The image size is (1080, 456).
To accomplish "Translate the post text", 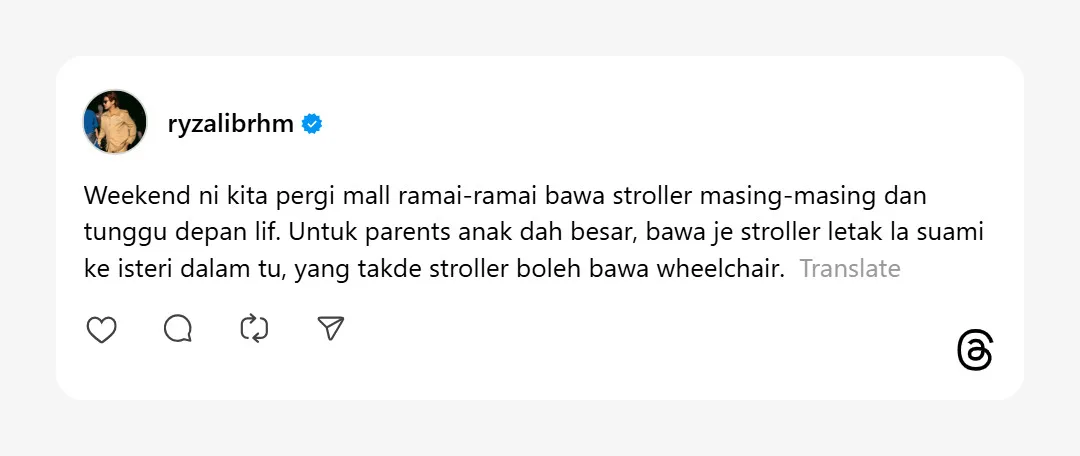I will (x=850, y=269).
